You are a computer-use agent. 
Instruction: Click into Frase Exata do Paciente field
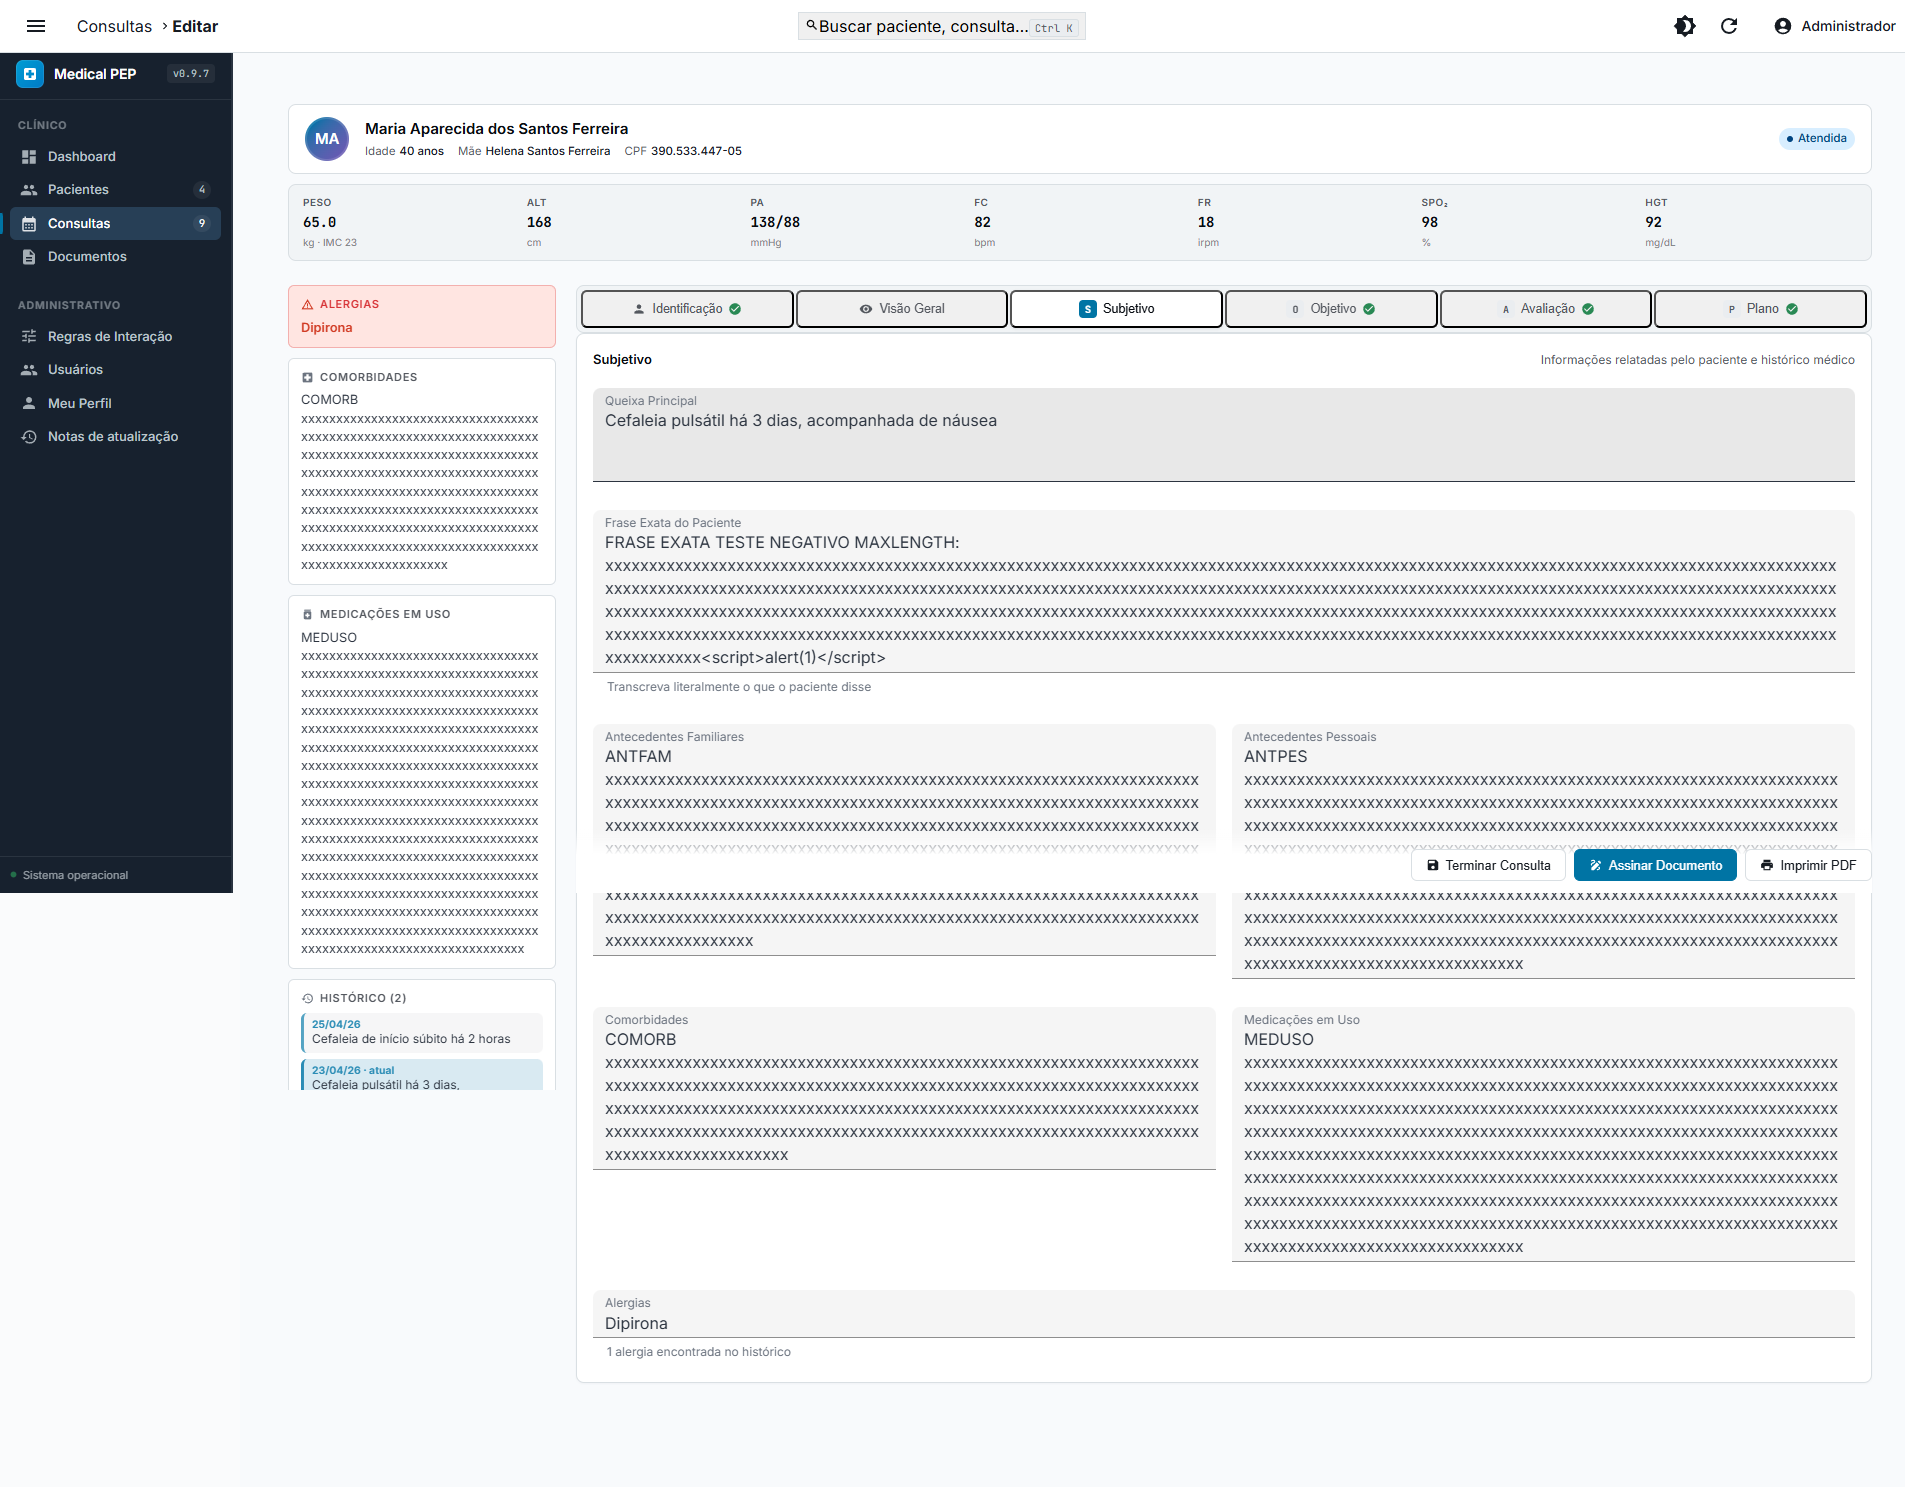pyautogui.click(x=1223, y=592)
